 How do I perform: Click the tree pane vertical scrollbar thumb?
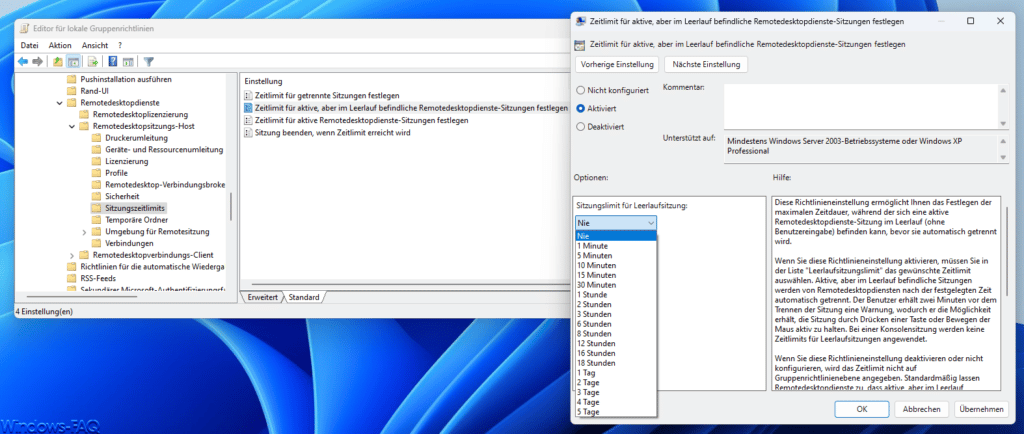pyautogui.click(x=230, y=206)
